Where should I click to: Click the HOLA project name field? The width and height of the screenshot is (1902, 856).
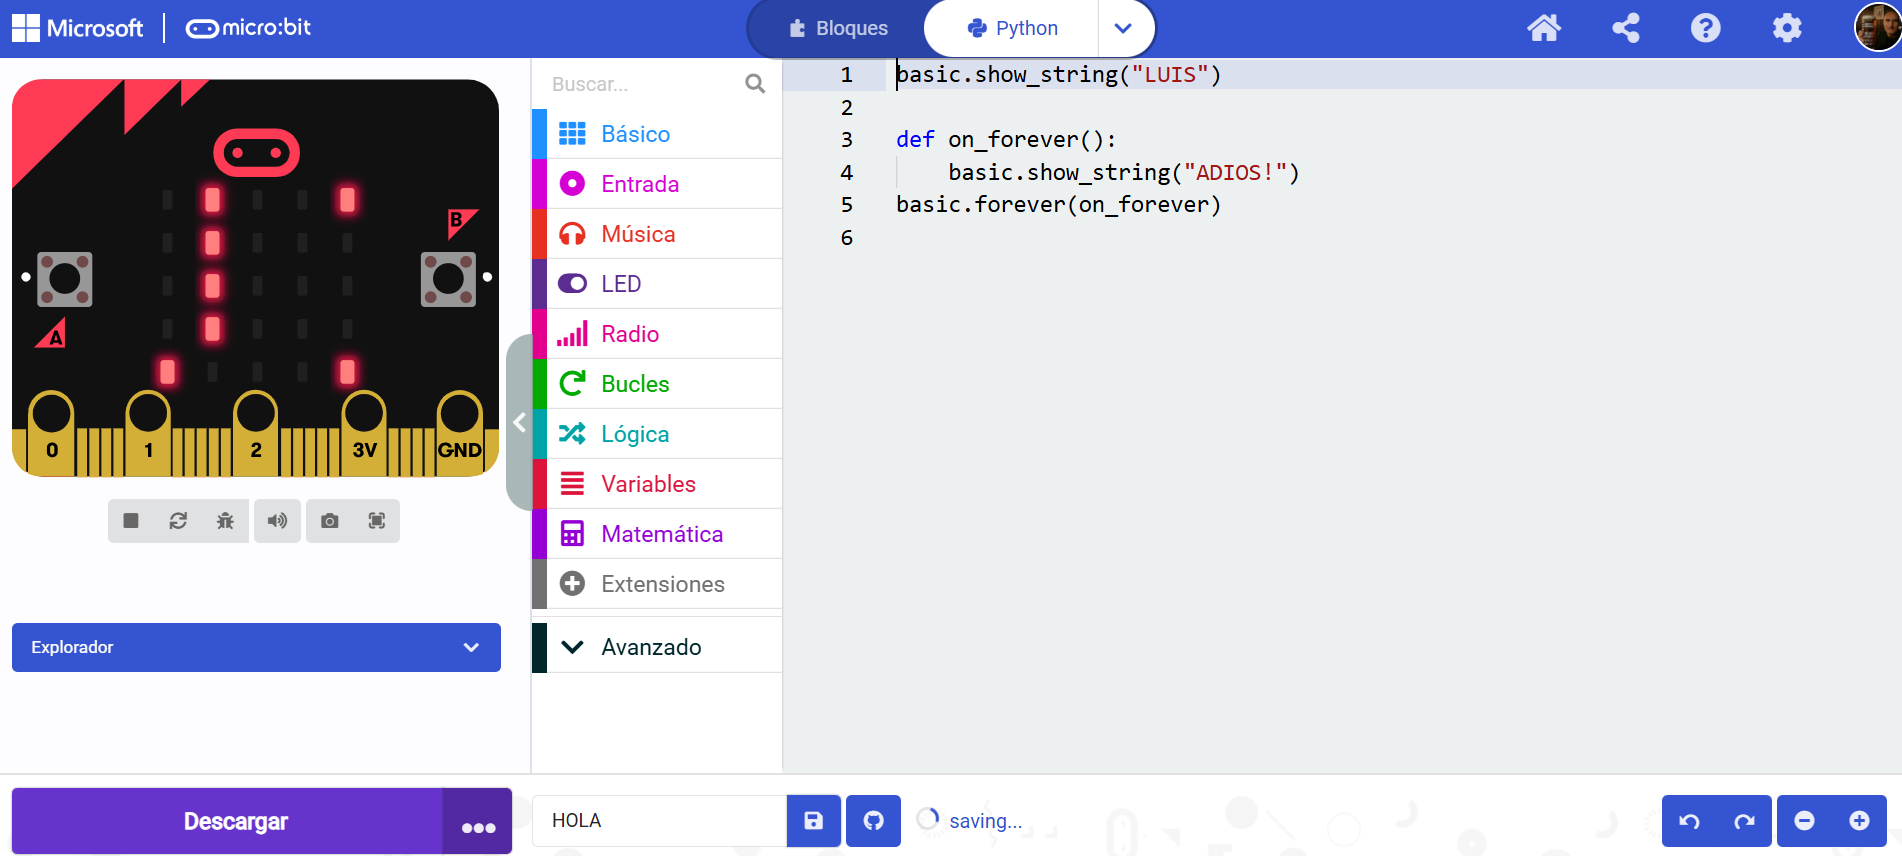tap(660, 821)
